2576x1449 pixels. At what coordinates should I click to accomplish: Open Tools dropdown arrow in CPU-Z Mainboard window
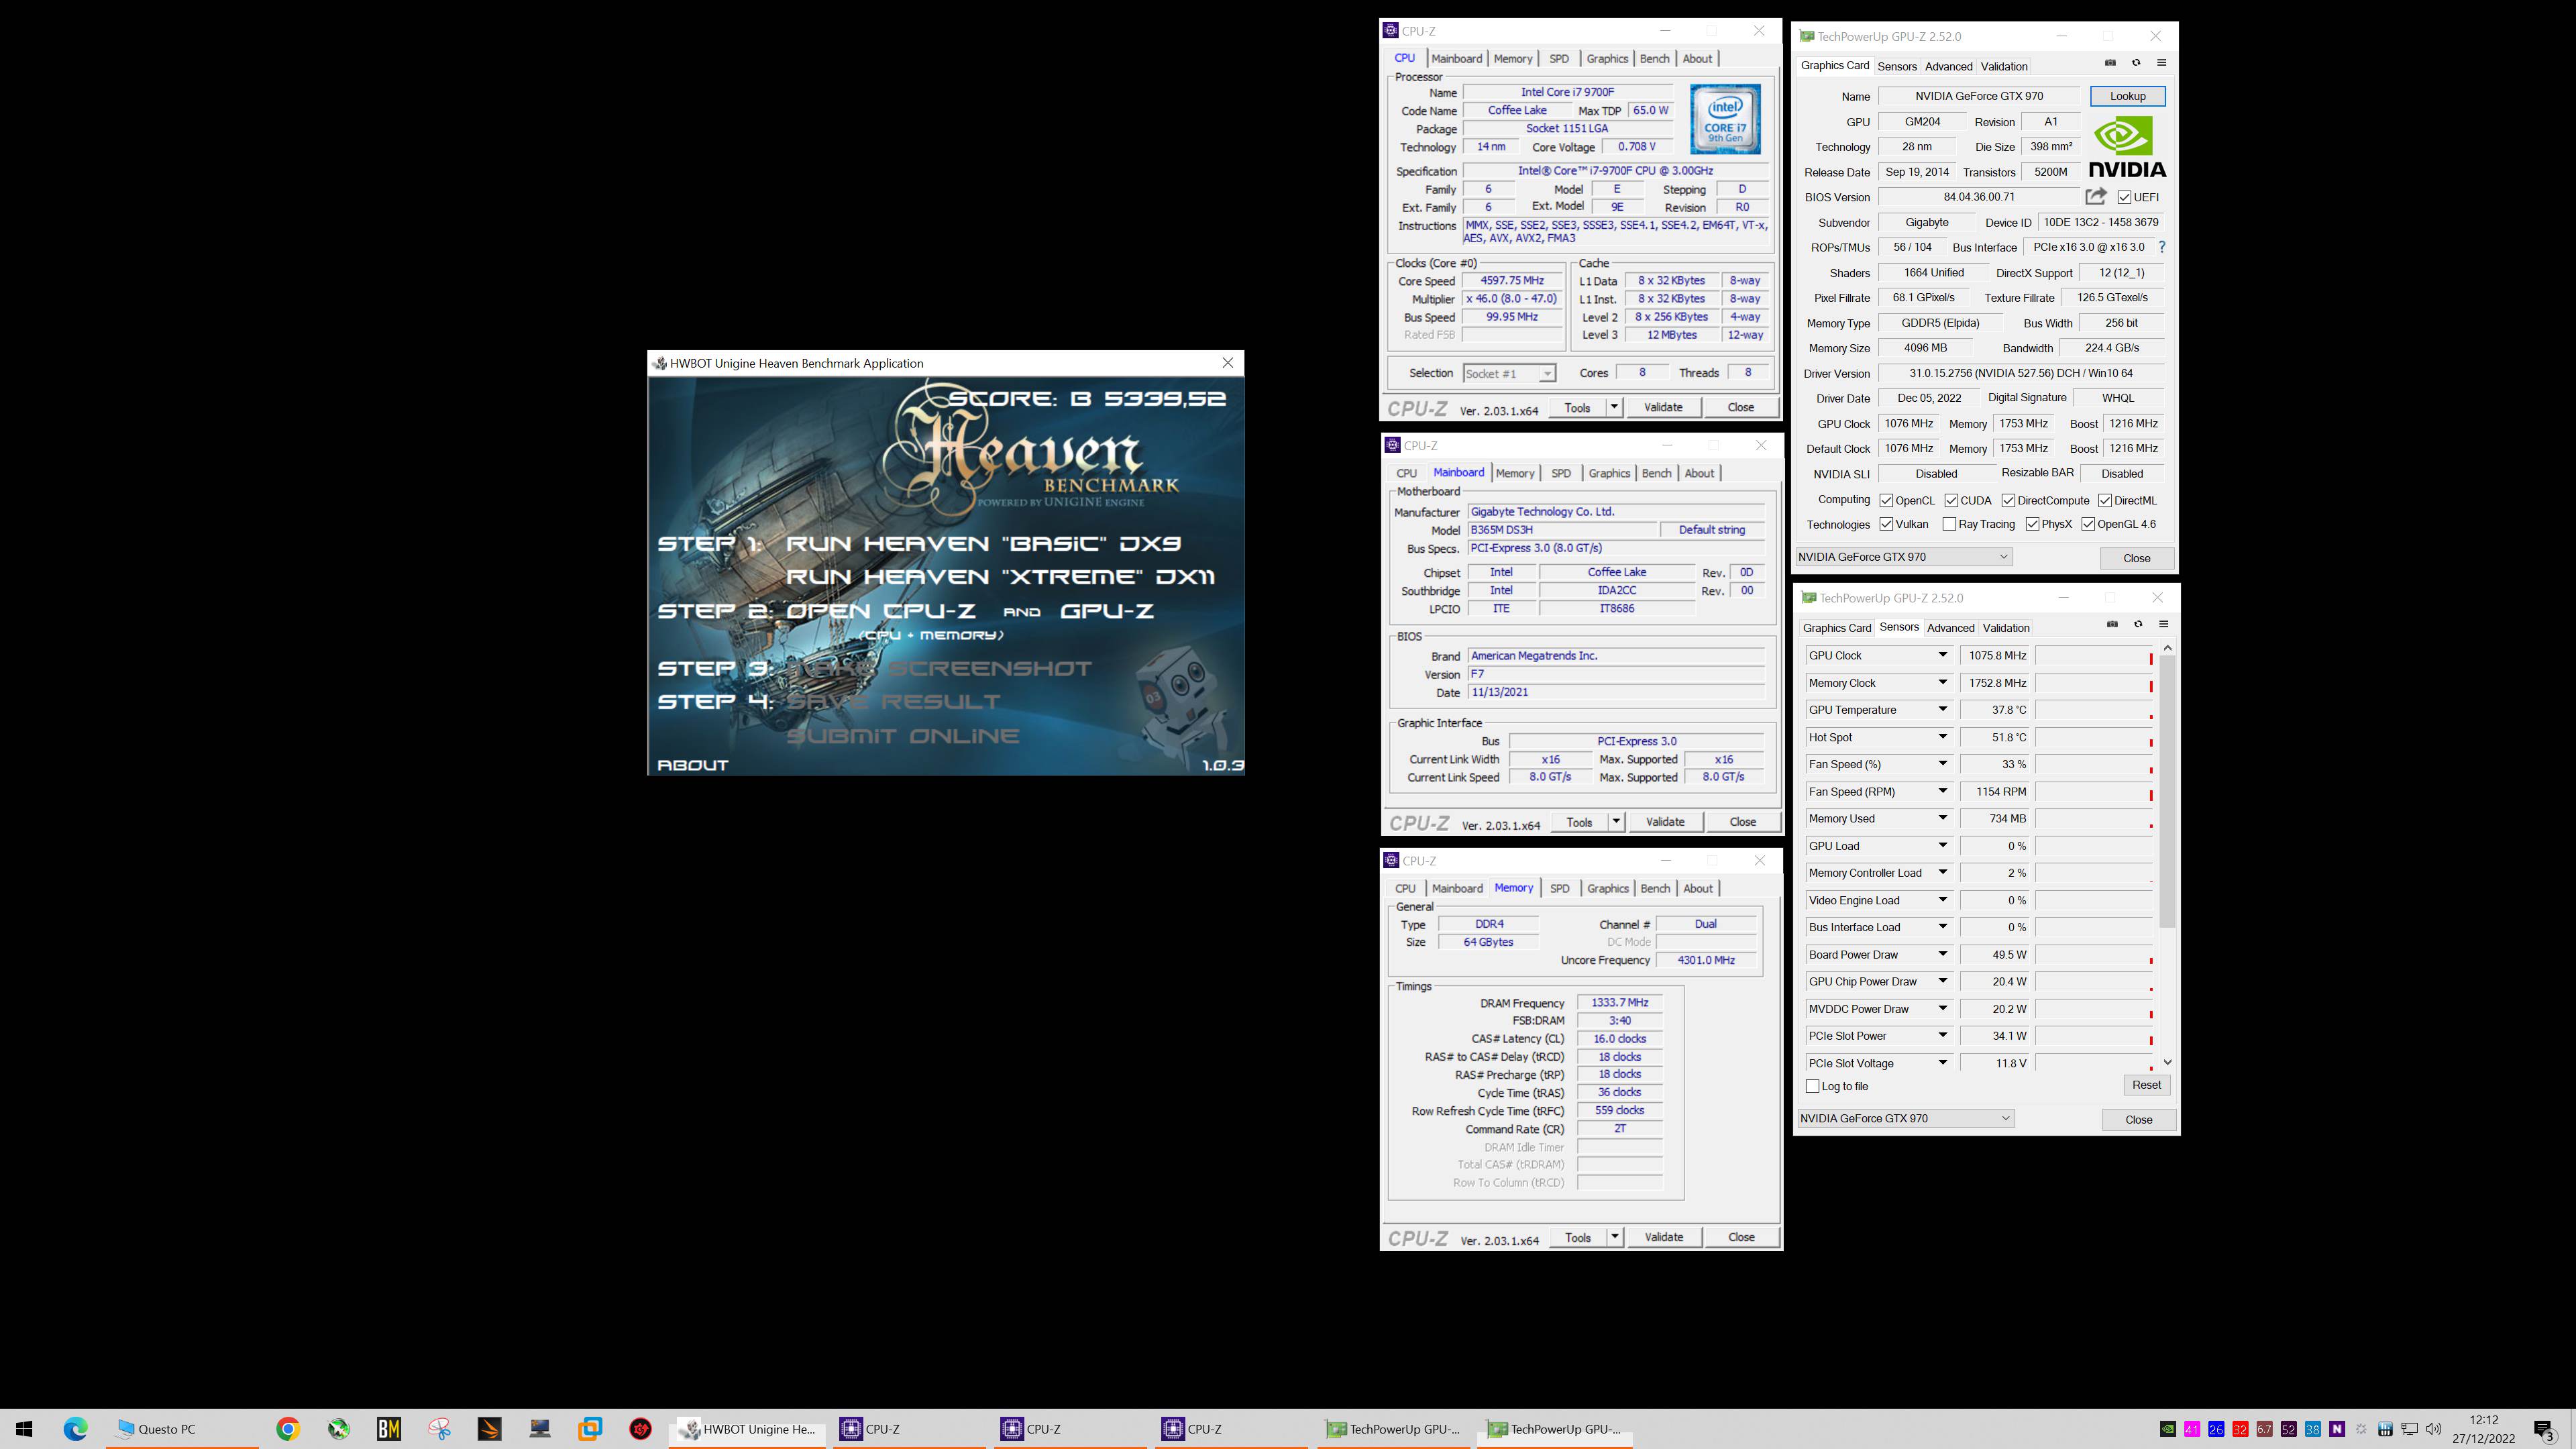(1615, 822)
